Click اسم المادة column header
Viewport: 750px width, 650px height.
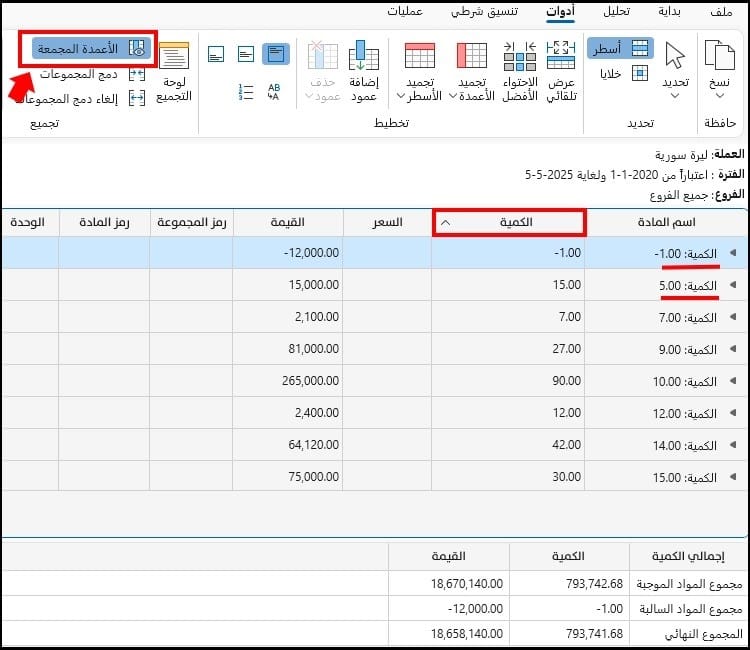tap(666, 222)
